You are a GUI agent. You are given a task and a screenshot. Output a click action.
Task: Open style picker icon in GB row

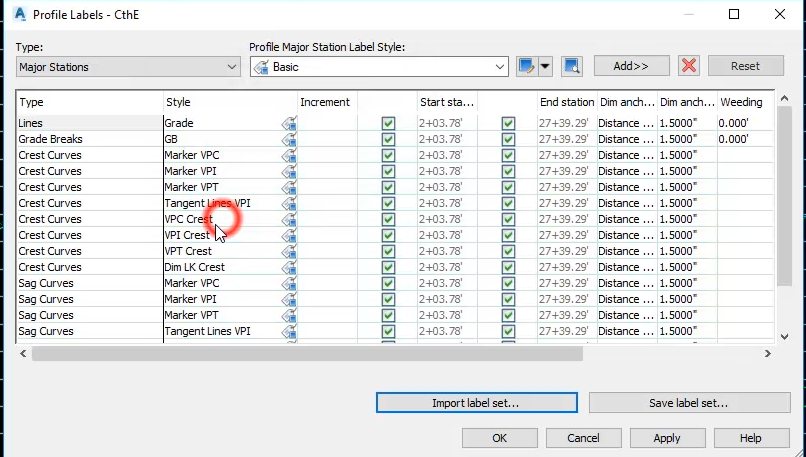pyautogui.click(x=290, y=139)
